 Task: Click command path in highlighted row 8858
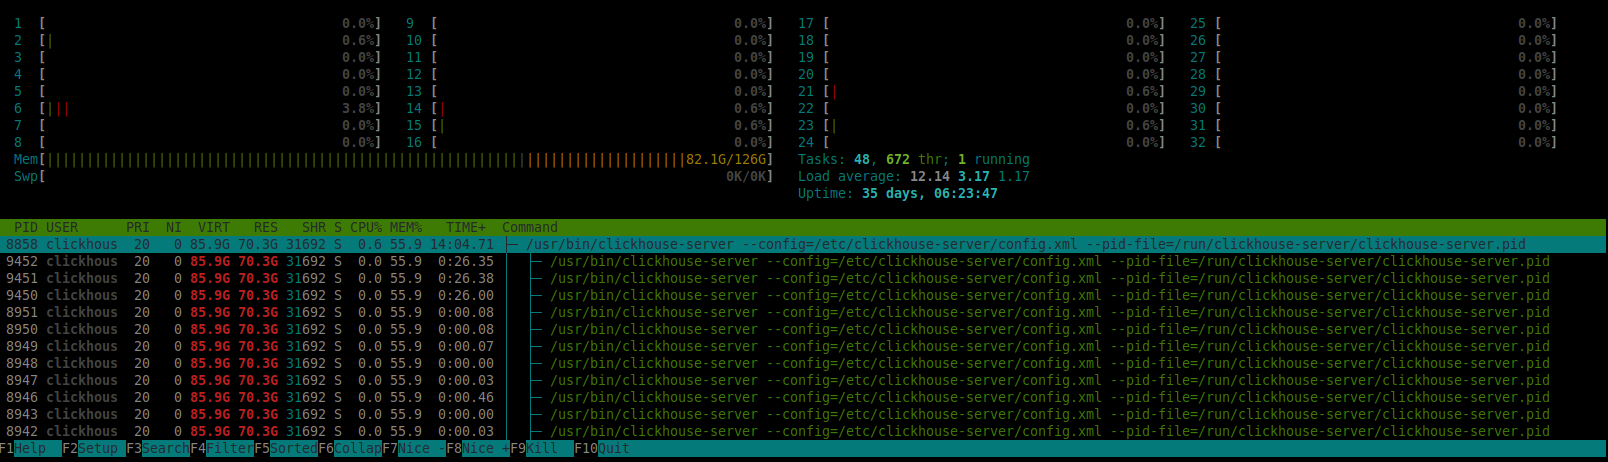(1026, 244)
